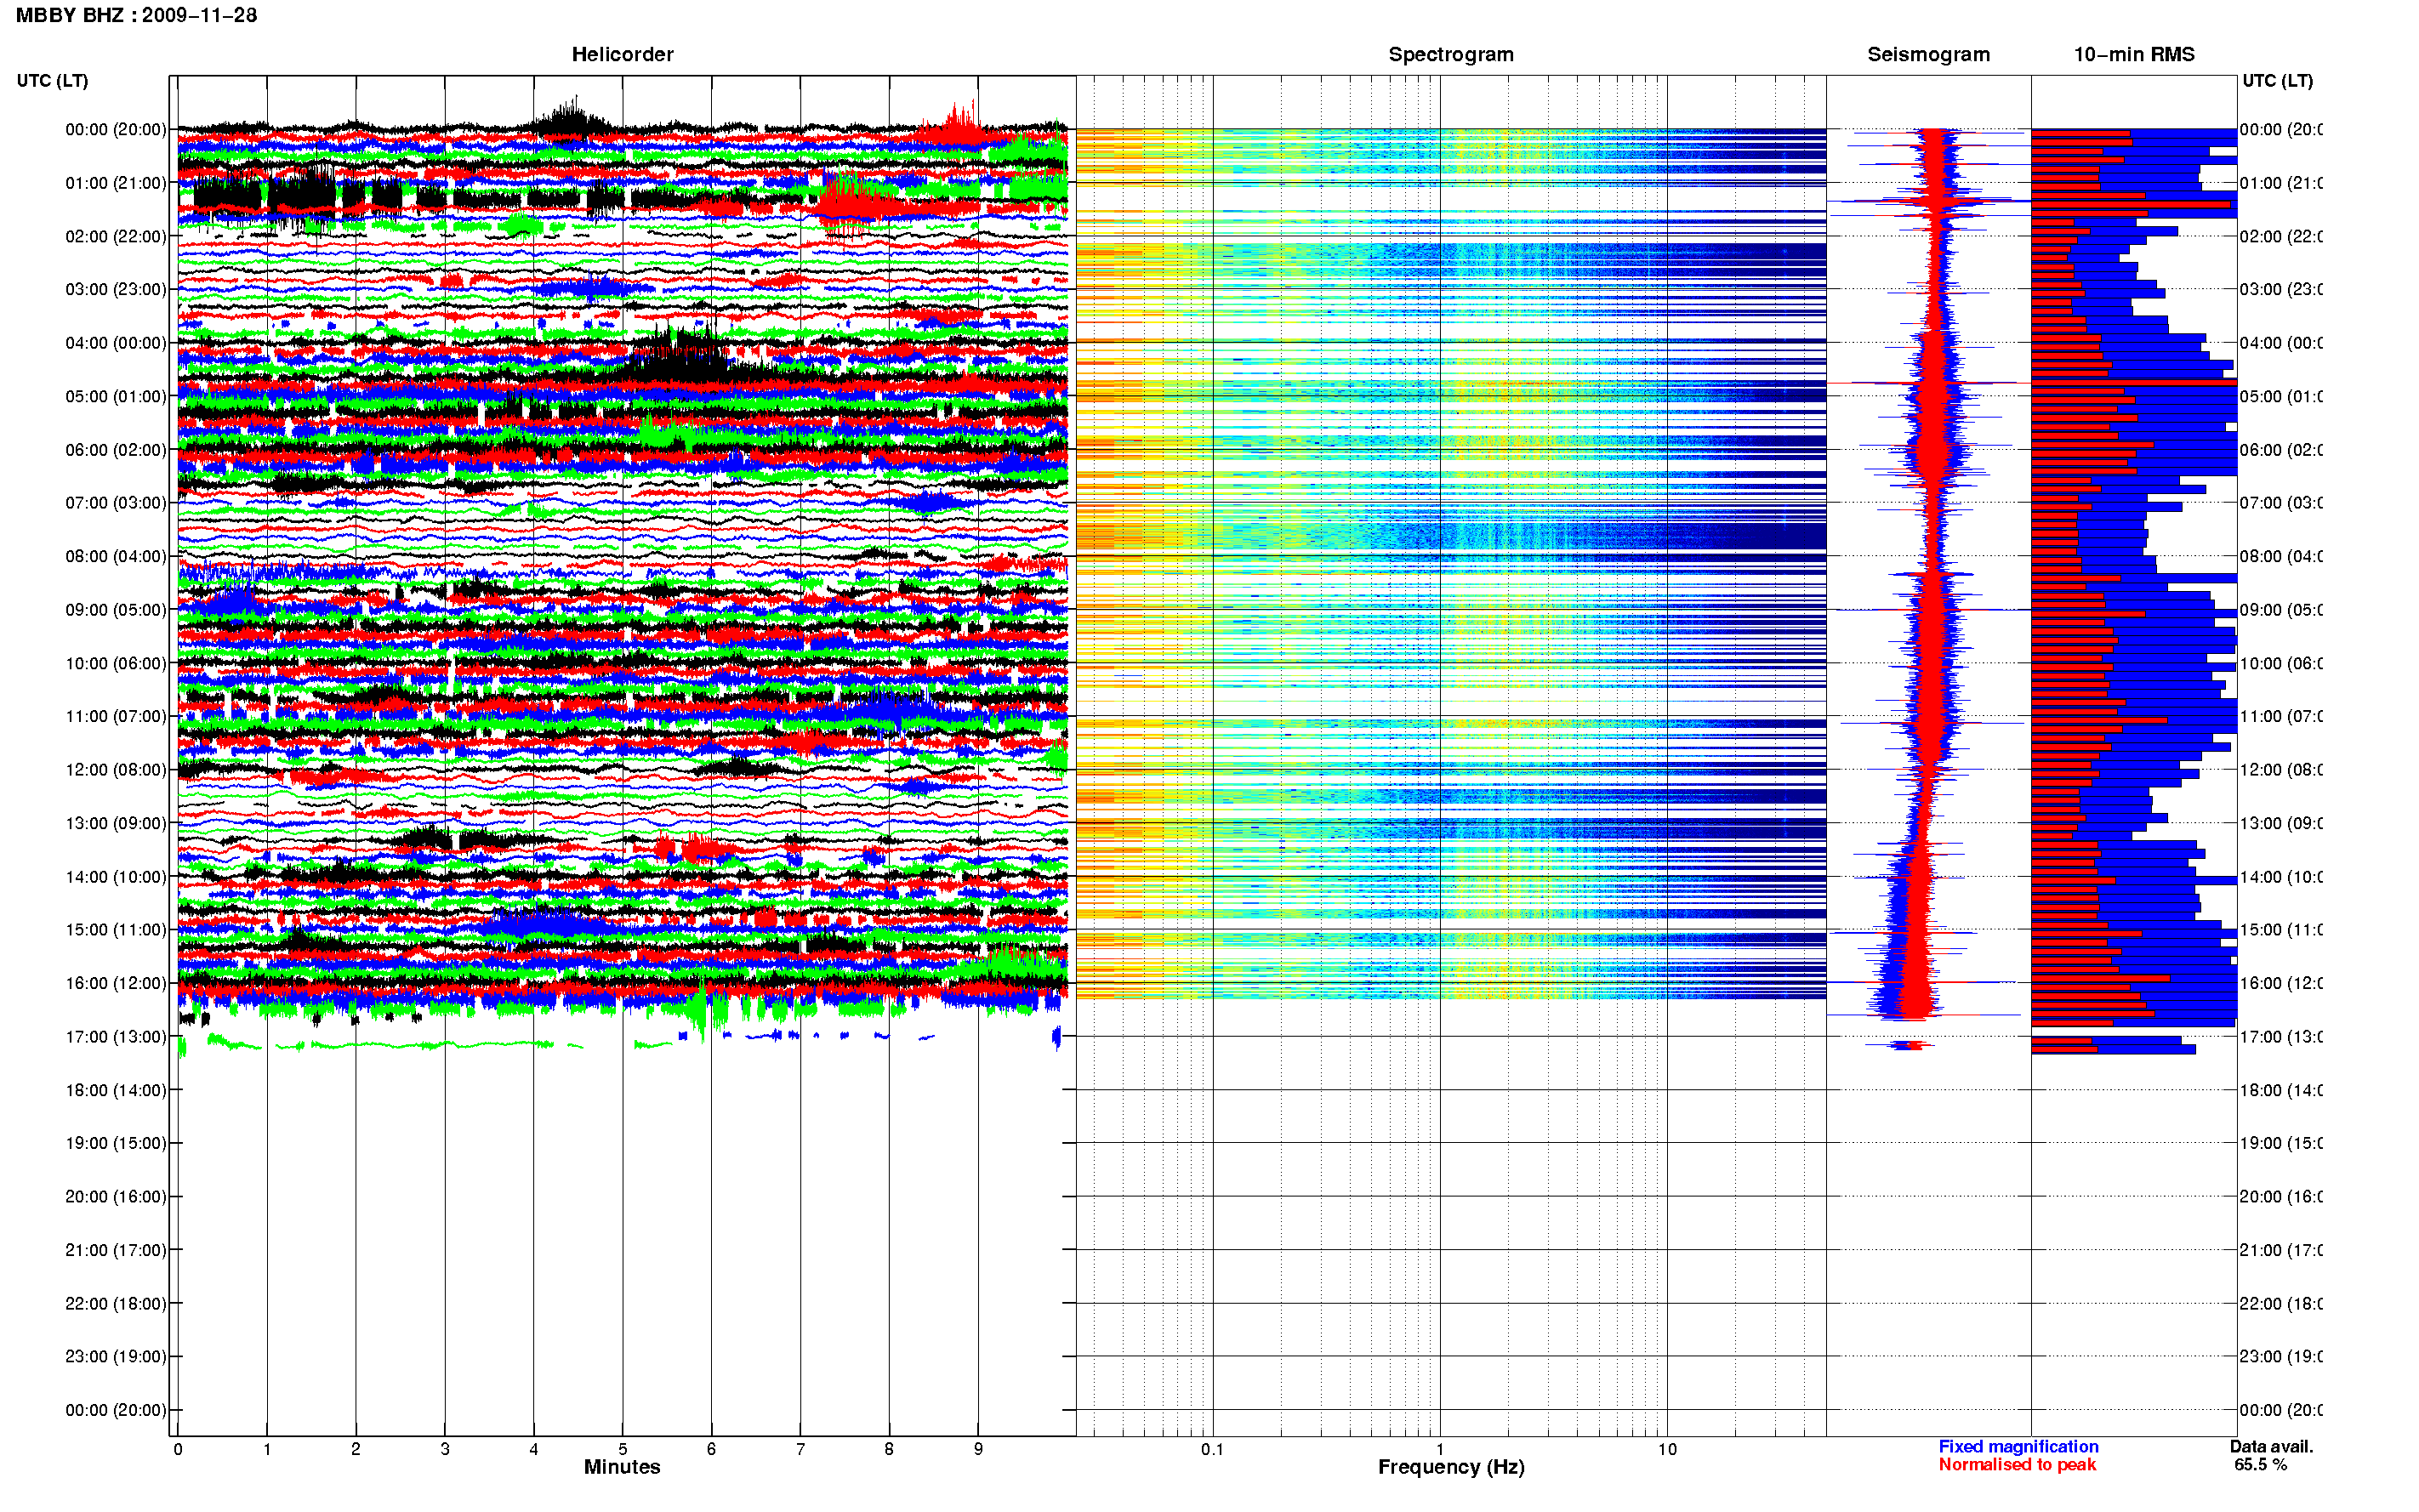Screen dimensions: 2419x1512
Task: Click the '03:00 (23:00)' left time label
Action: [x=116, y=290]
